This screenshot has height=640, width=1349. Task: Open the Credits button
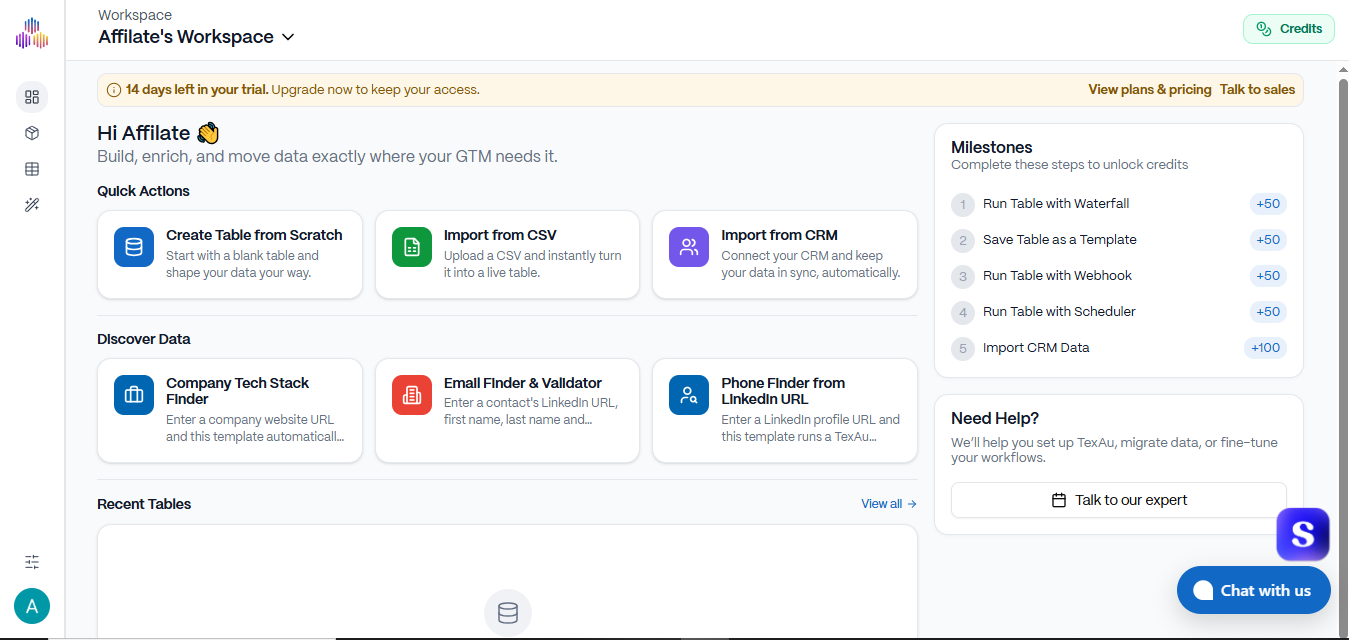point(1289,29)
